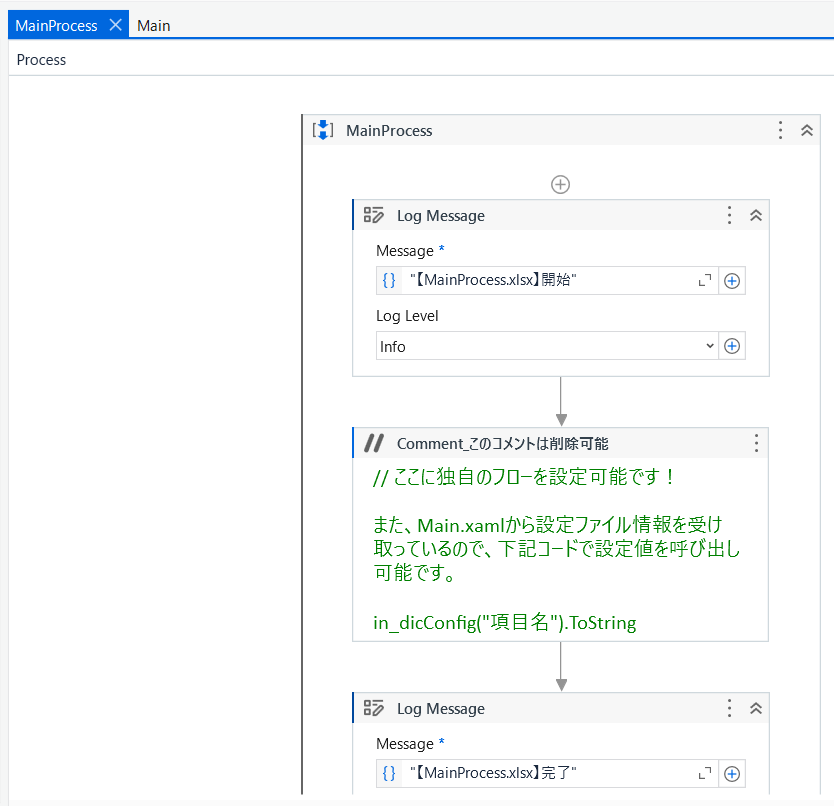Click the Log Level label
The width and height of the screenshot is (834, 806).
tap(407, 316)
